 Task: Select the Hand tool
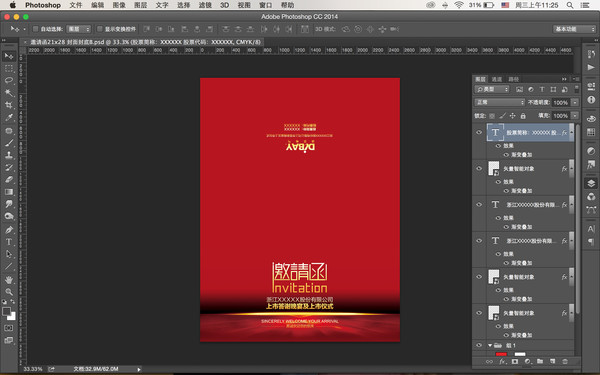point(9,280)
